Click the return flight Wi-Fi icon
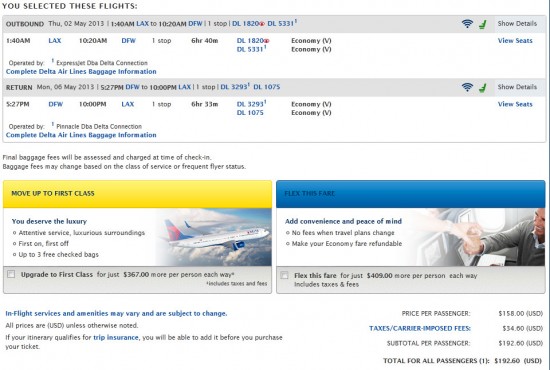Image resolution: width=550 pixels, height=370 pixels. pyautogui.click(x=467, y=87)
